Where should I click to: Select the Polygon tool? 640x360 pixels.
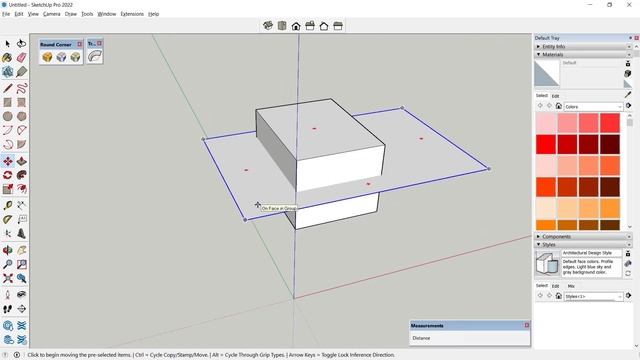(x=22, y=116)
